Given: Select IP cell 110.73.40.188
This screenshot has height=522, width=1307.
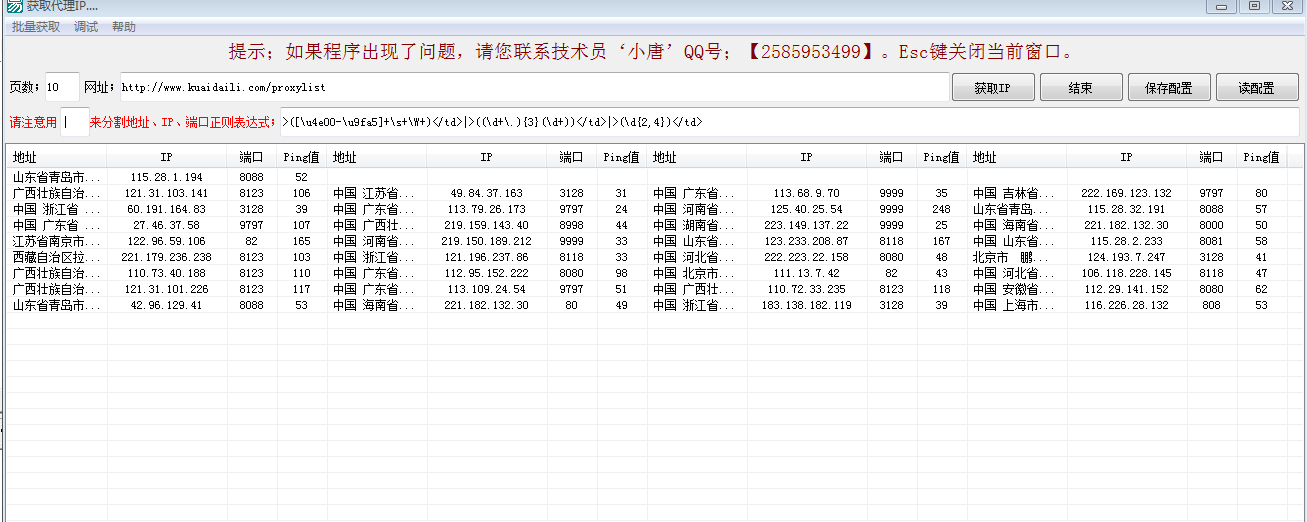Looking at the screenshot, I should tap(166, 273).
